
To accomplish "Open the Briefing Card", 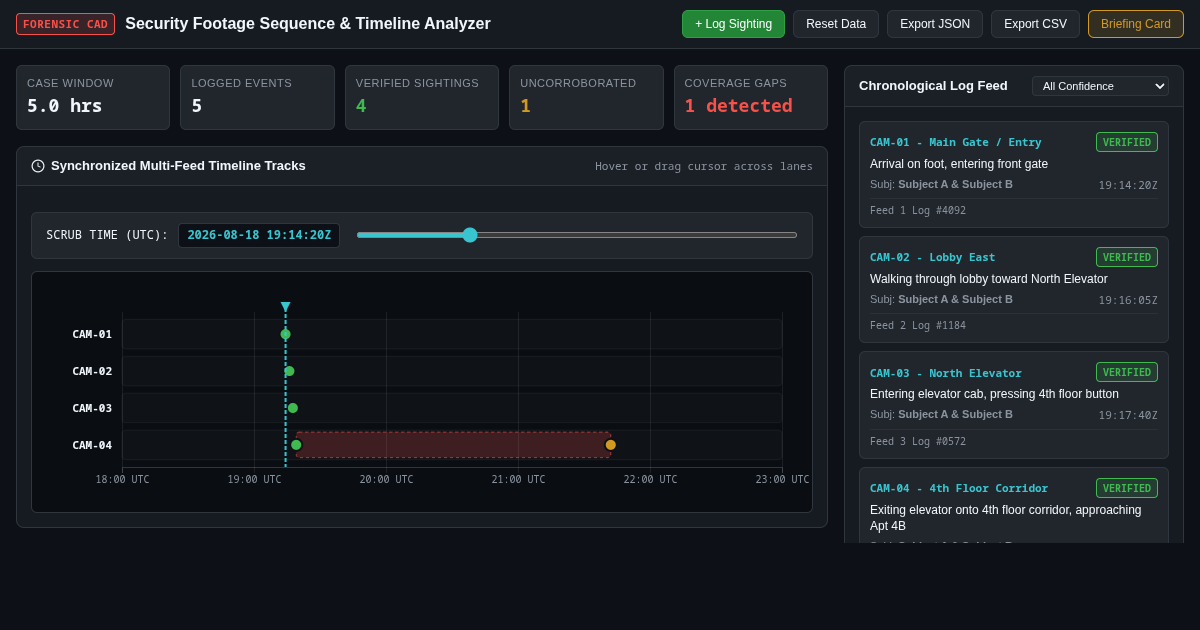I will (1136, 24).
